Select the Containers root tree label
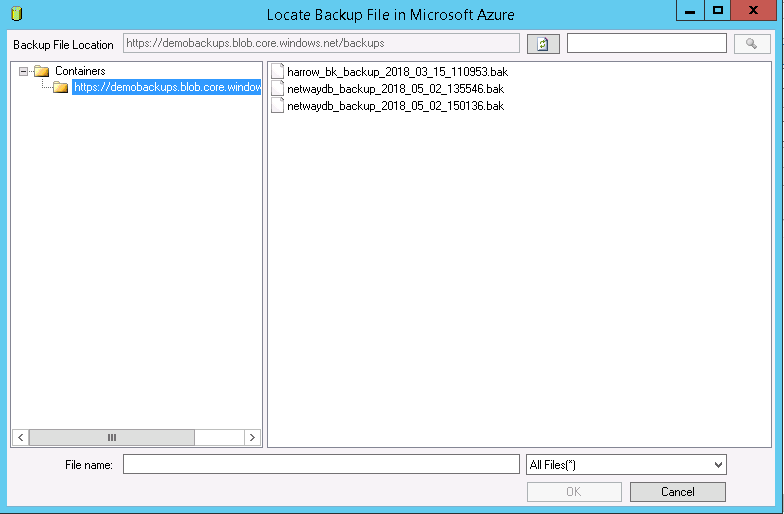The height and width of the screenshot is (514, 784). tap(80, 71)
